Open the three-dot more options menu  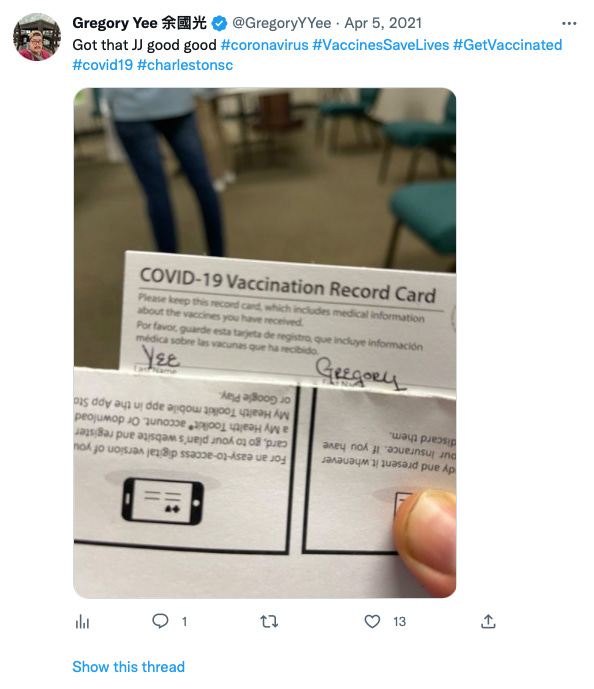pyautogui.click(x=569, y=23)
